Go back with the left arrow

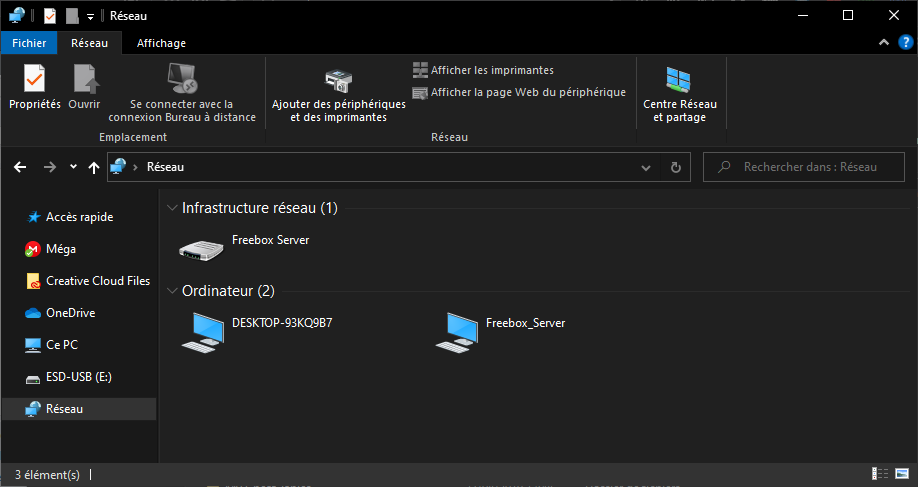point(20,167)
